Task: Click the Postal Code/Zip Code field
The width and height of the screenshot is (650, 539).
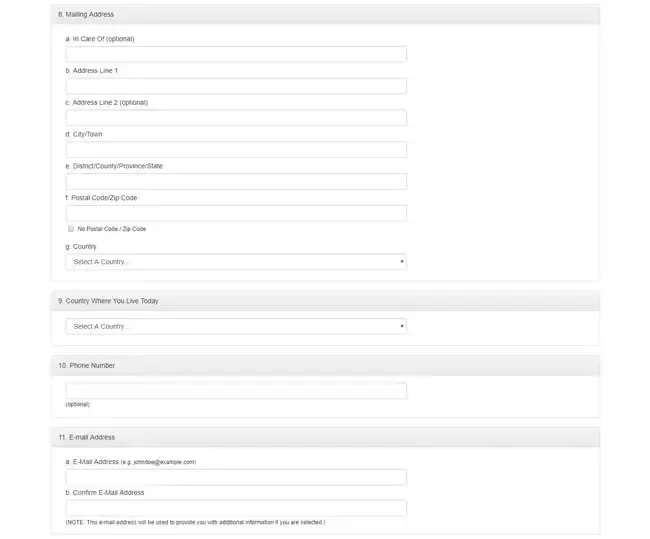Action: point(236,213)
